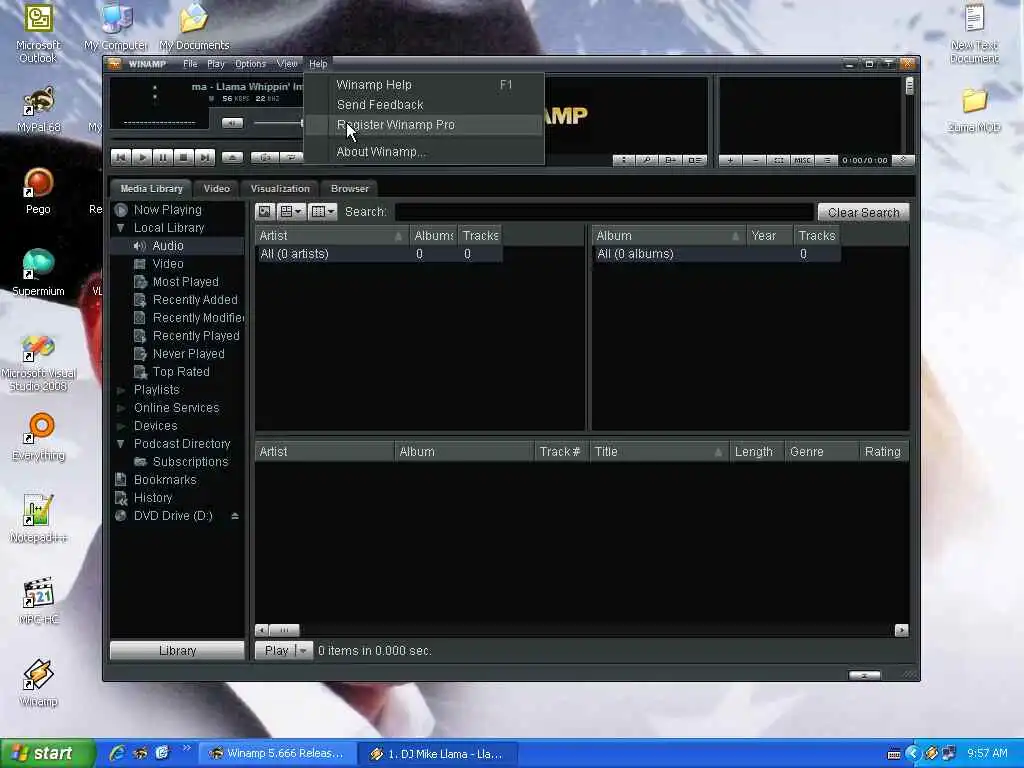This screenshot has width=1024, height=768.
Task: Expand the Devices node
Action: point(121,426)
